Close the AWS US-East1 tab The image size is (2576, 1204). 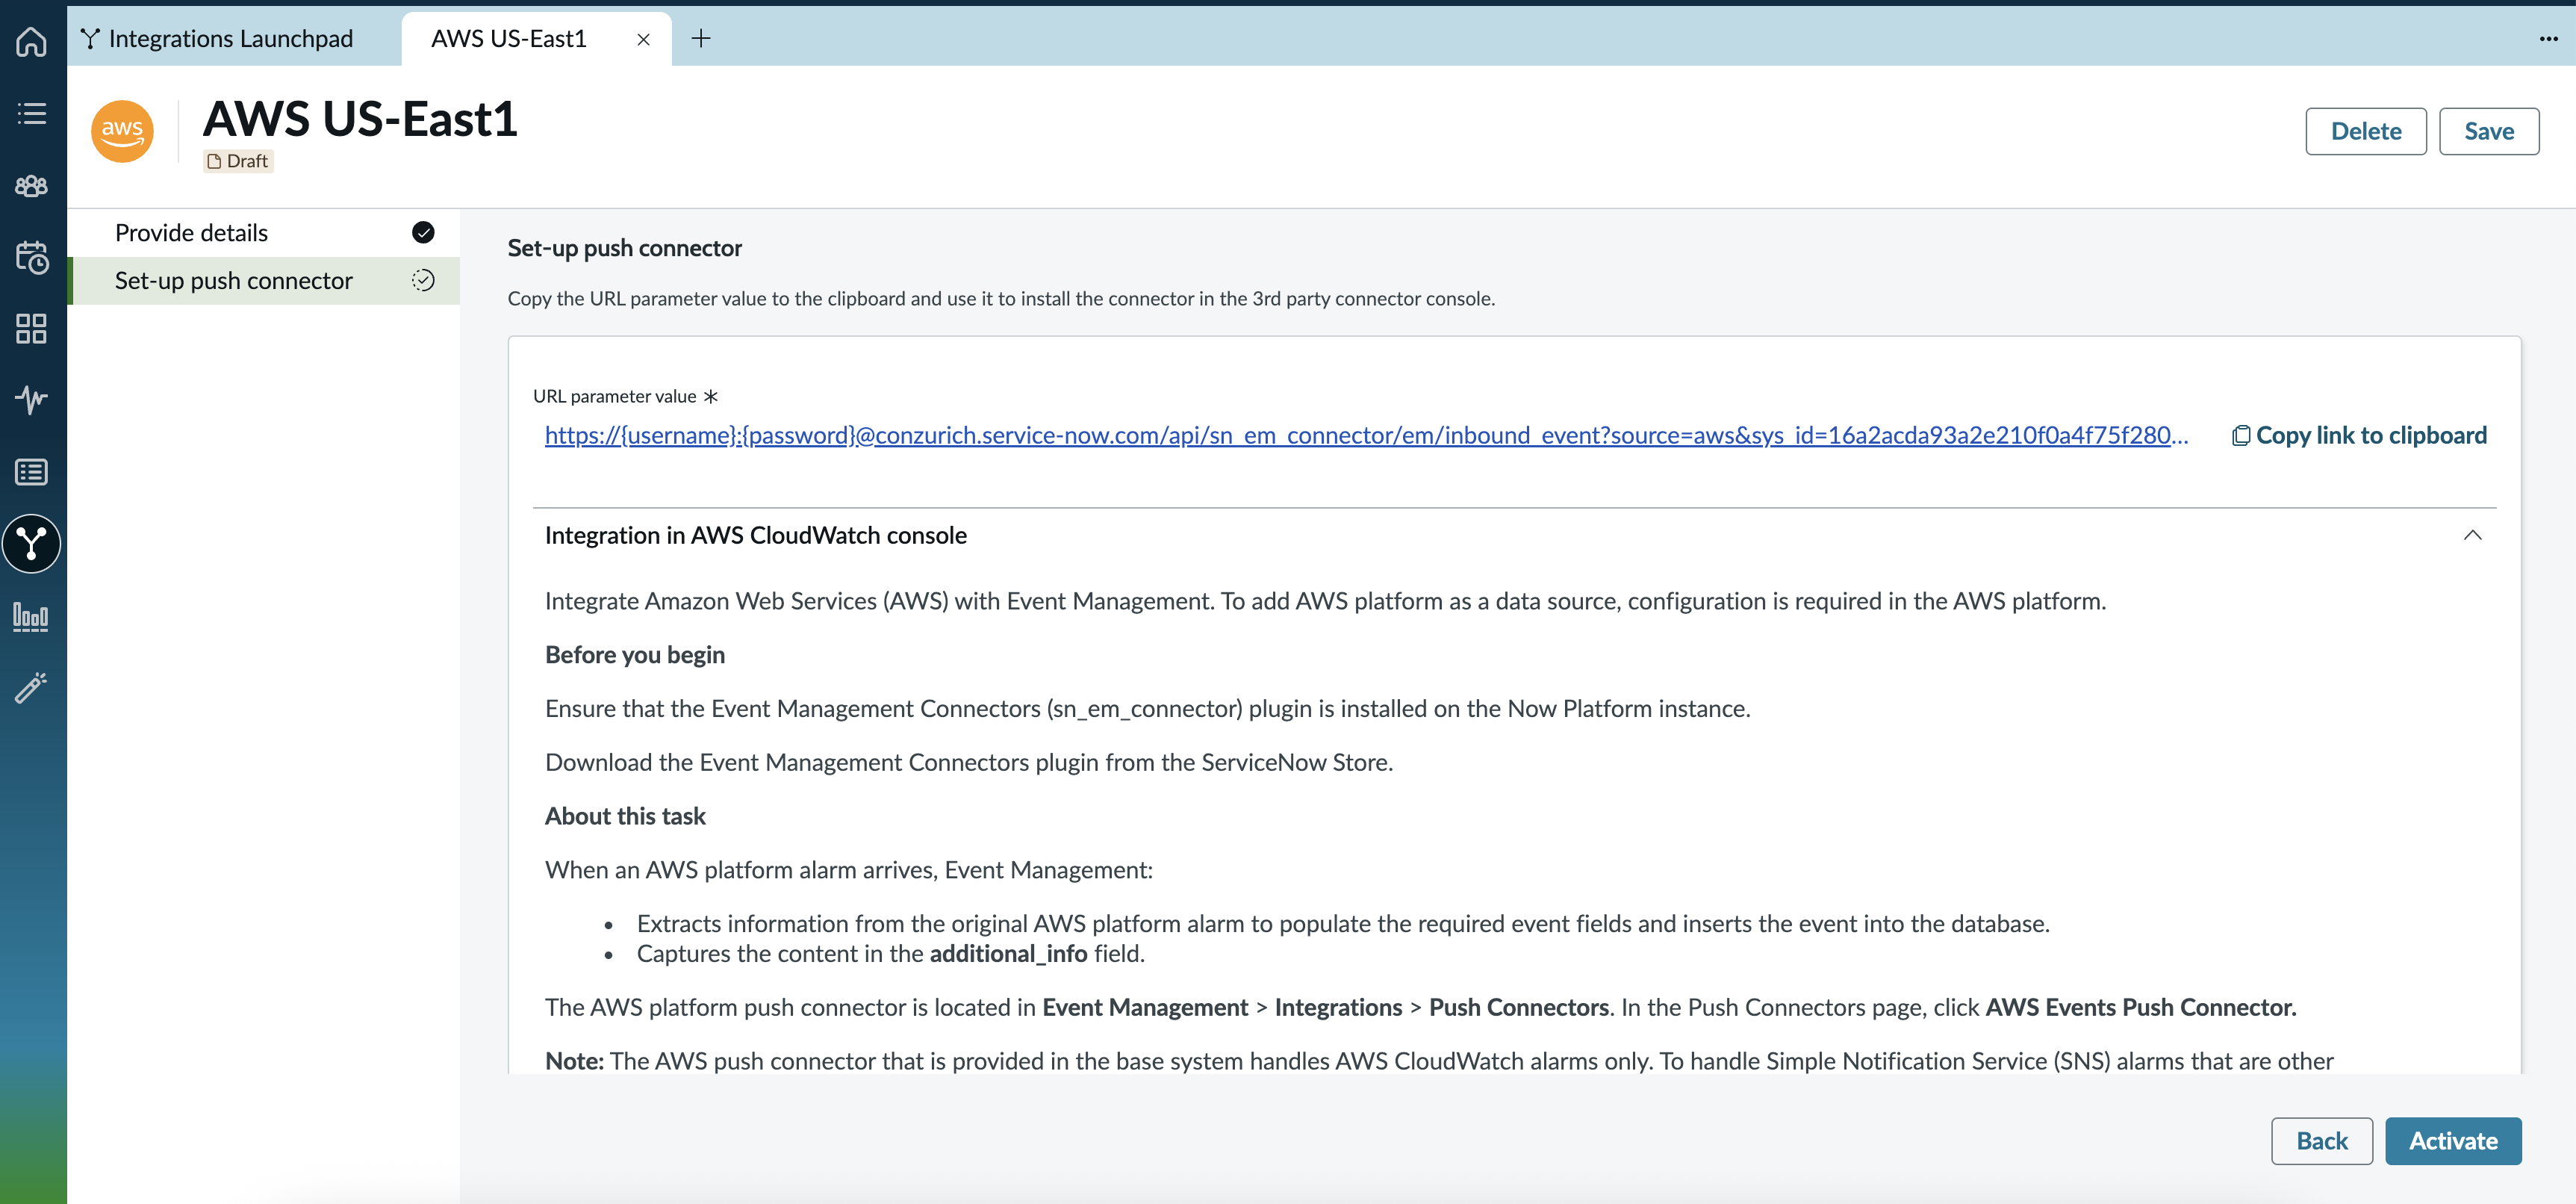click(x=643, y=39)
